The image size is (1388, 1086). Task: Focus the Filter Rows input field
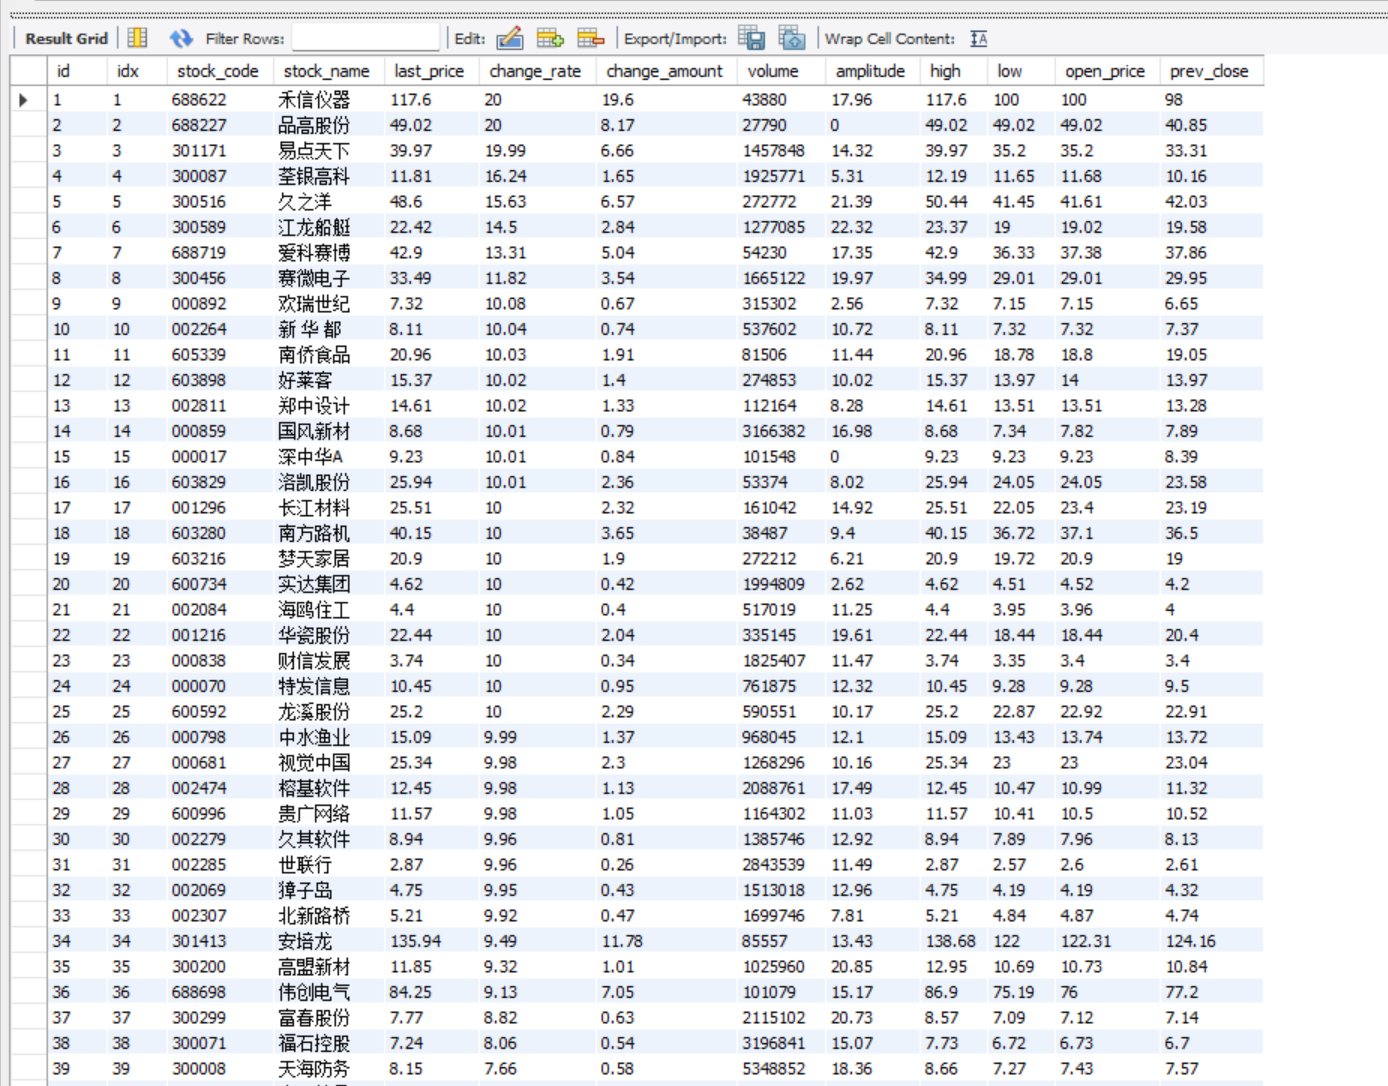click(x=366, y=38)
